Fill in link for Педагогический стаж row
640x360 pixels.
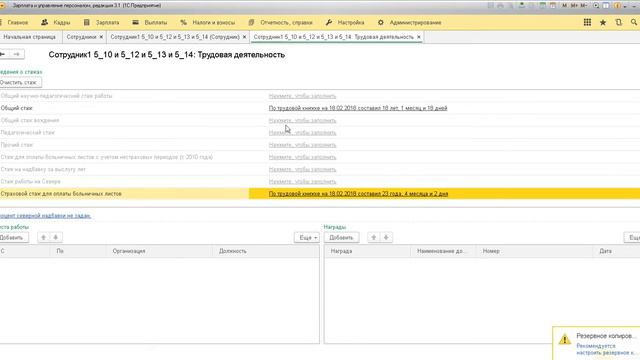(x=302, y=133)
